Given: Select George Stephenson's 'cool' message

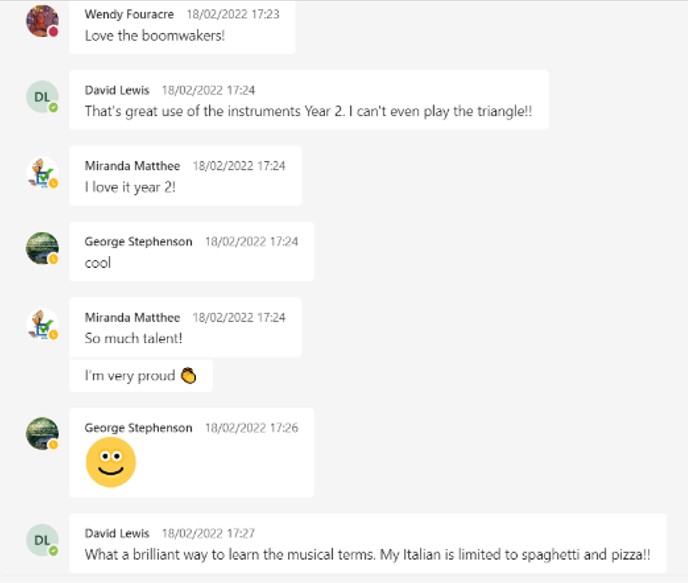Looking at the screenshot, I should click(x=192, y=252).
